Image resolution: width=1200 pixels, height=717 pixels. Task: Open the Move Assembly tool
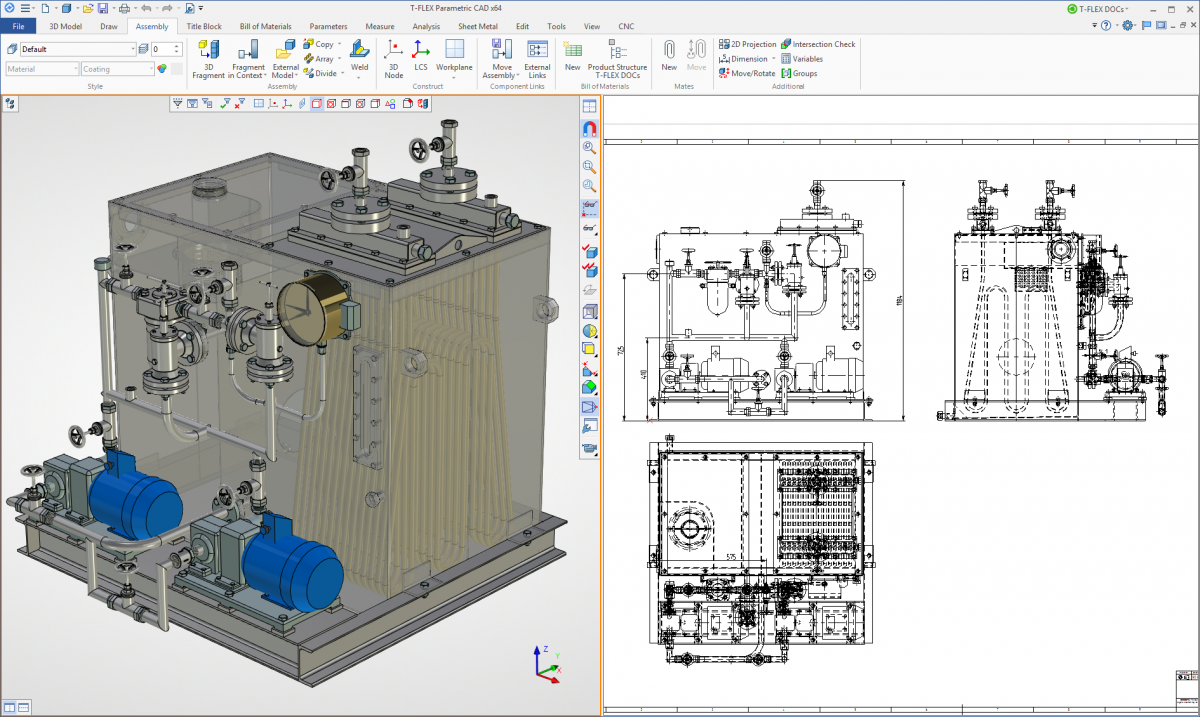[x=501, y=59]
